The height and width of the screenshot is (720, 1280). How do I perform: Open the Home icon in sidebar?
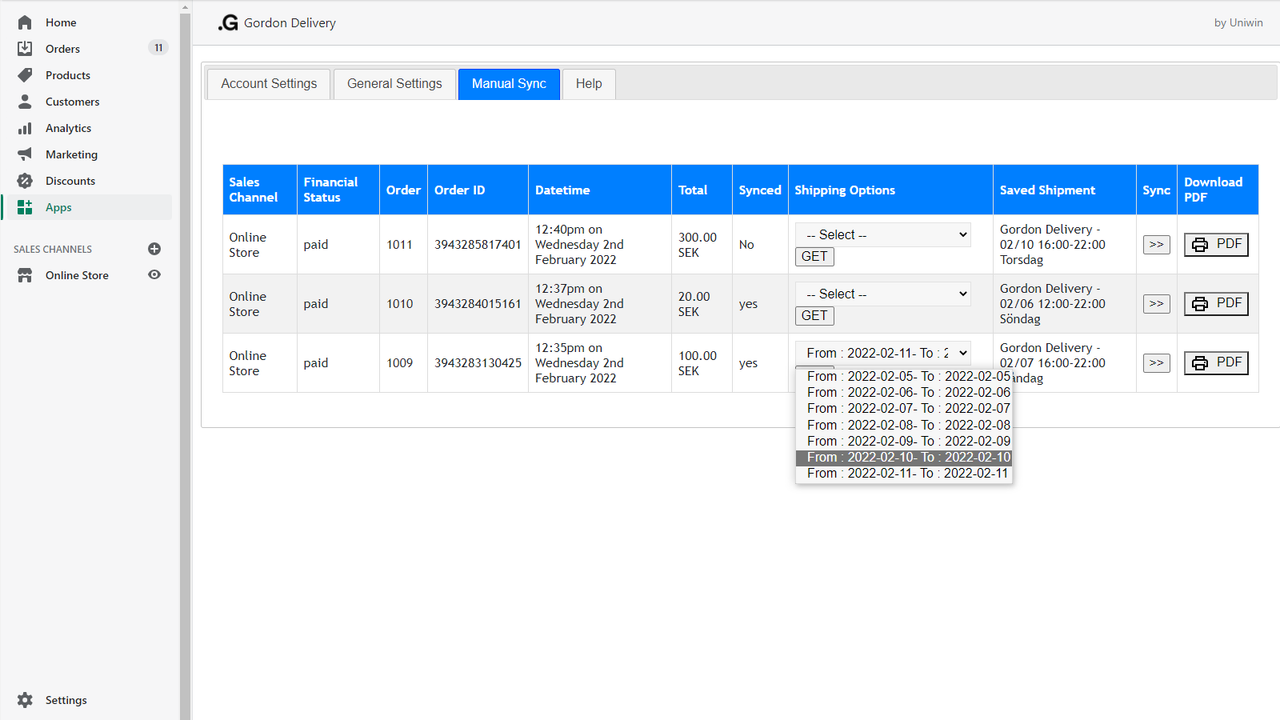pyautogui.click(x=25, y=22)
